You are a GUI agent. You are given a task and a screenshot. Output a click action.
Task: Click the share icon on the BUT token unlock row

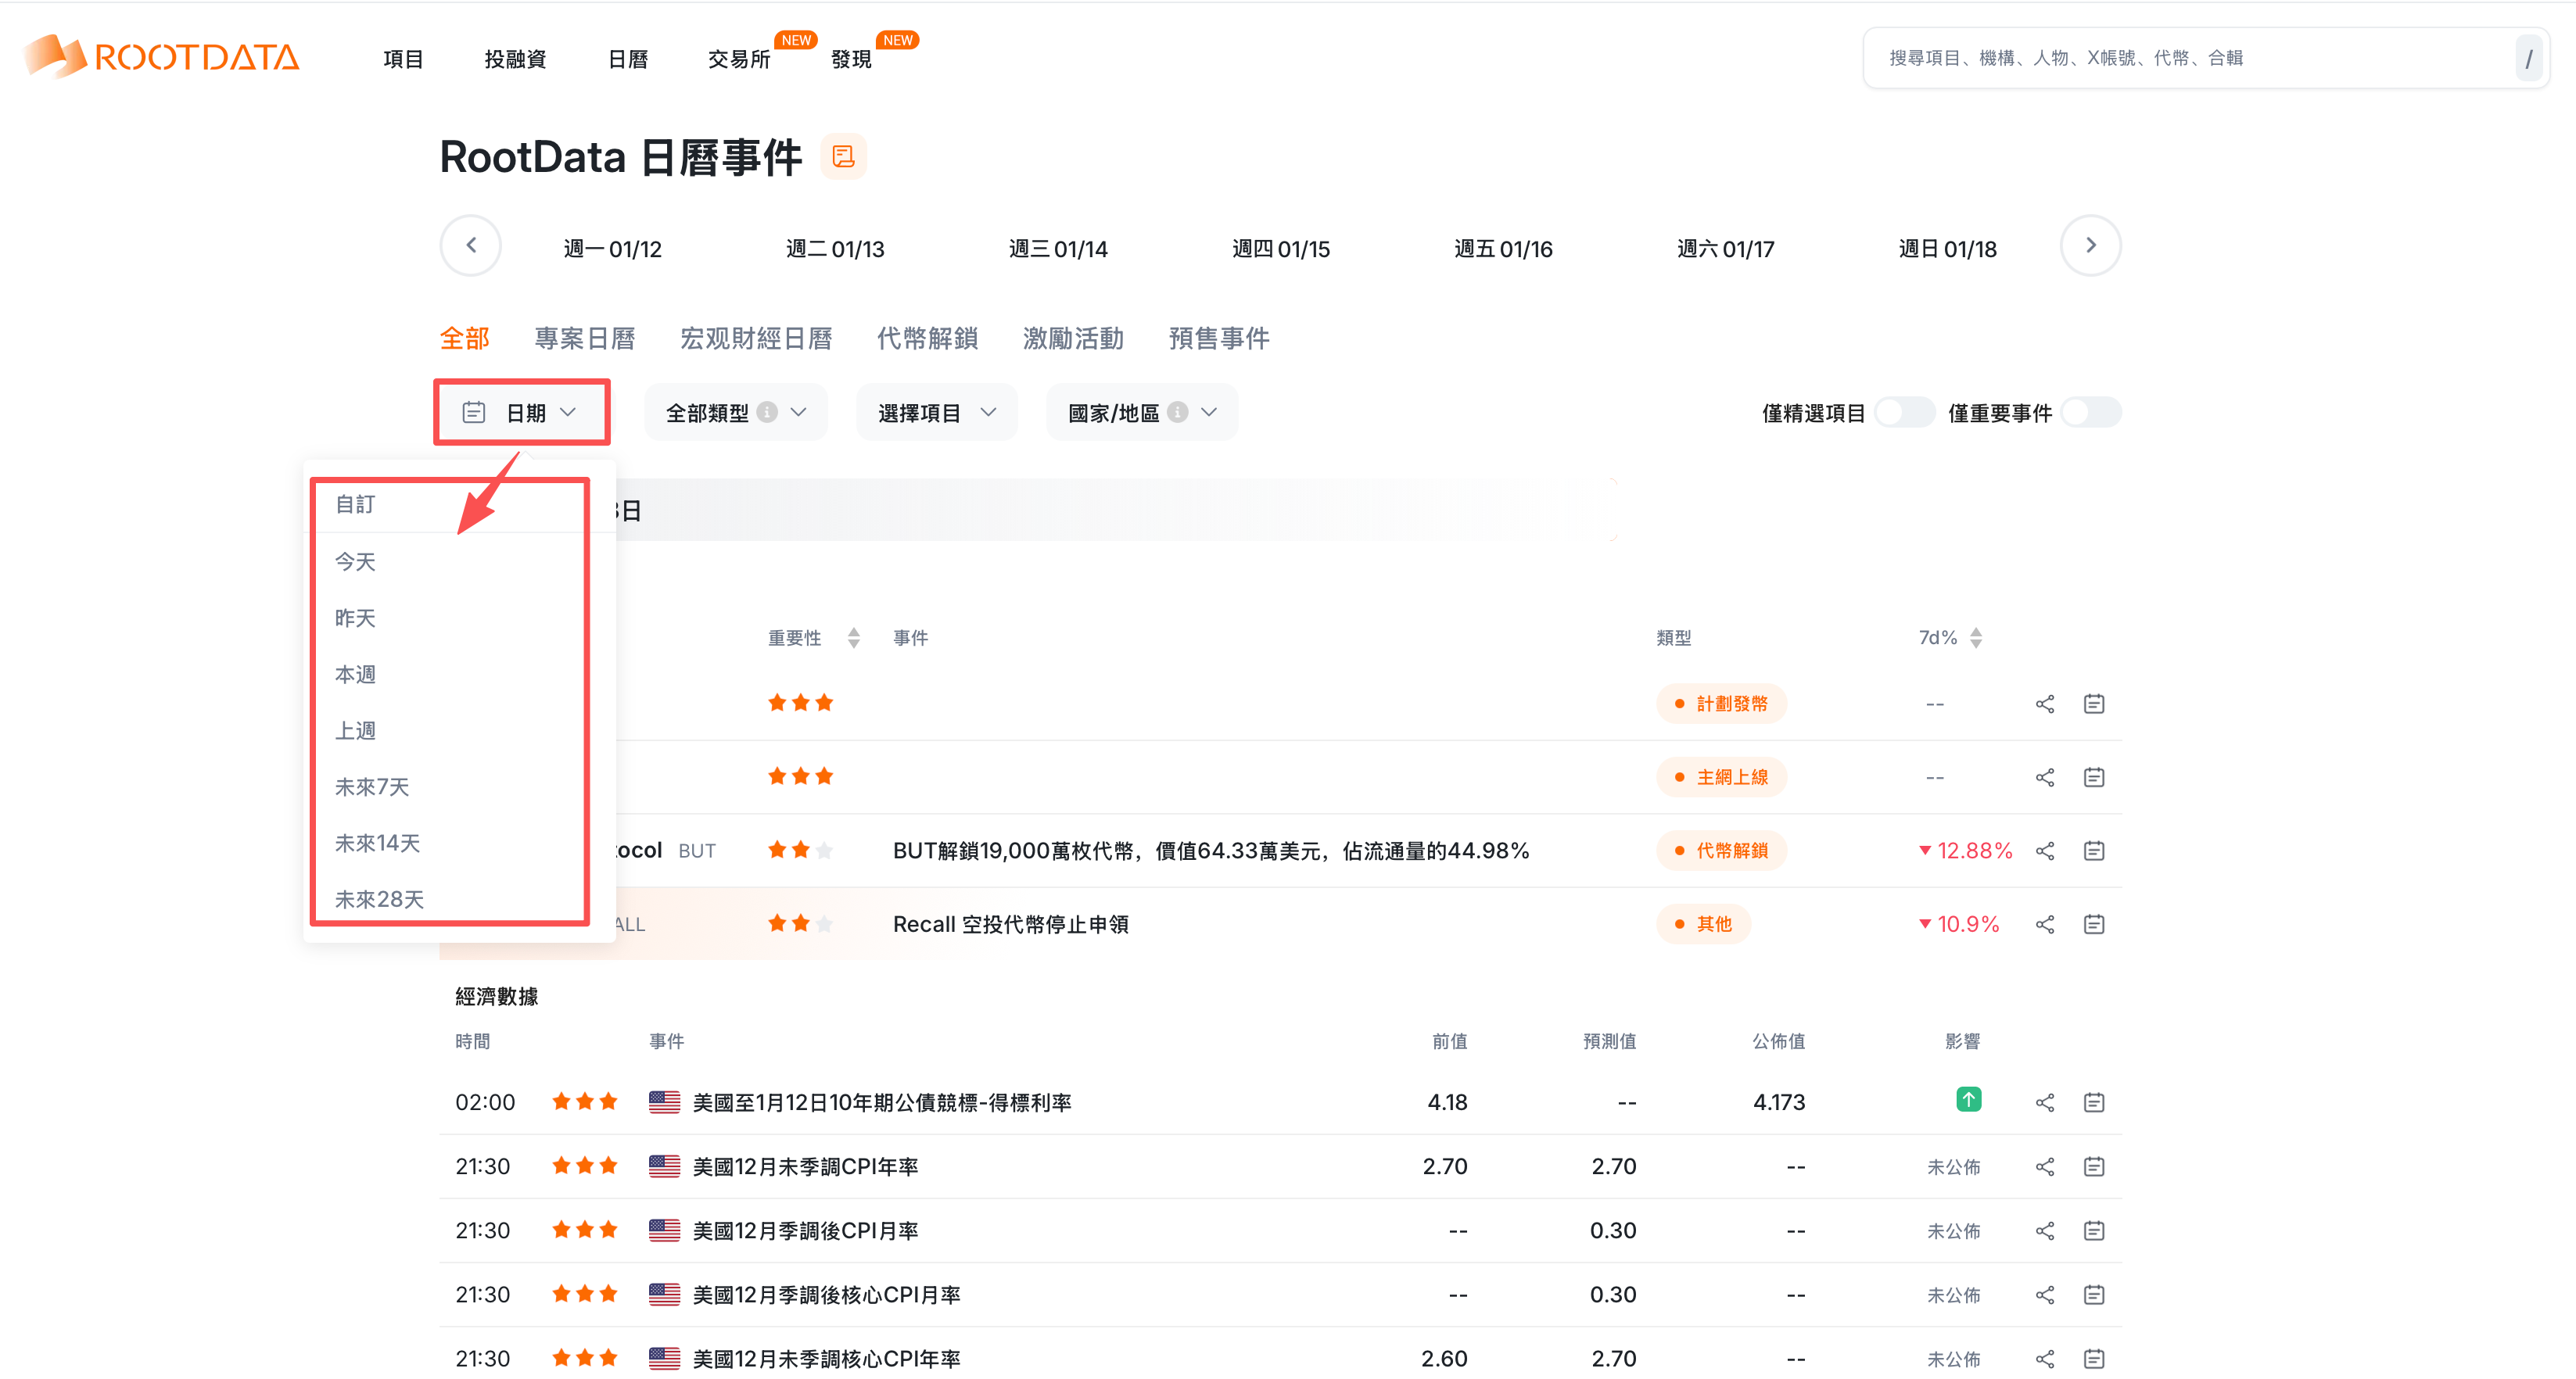tap(2044, 851)
